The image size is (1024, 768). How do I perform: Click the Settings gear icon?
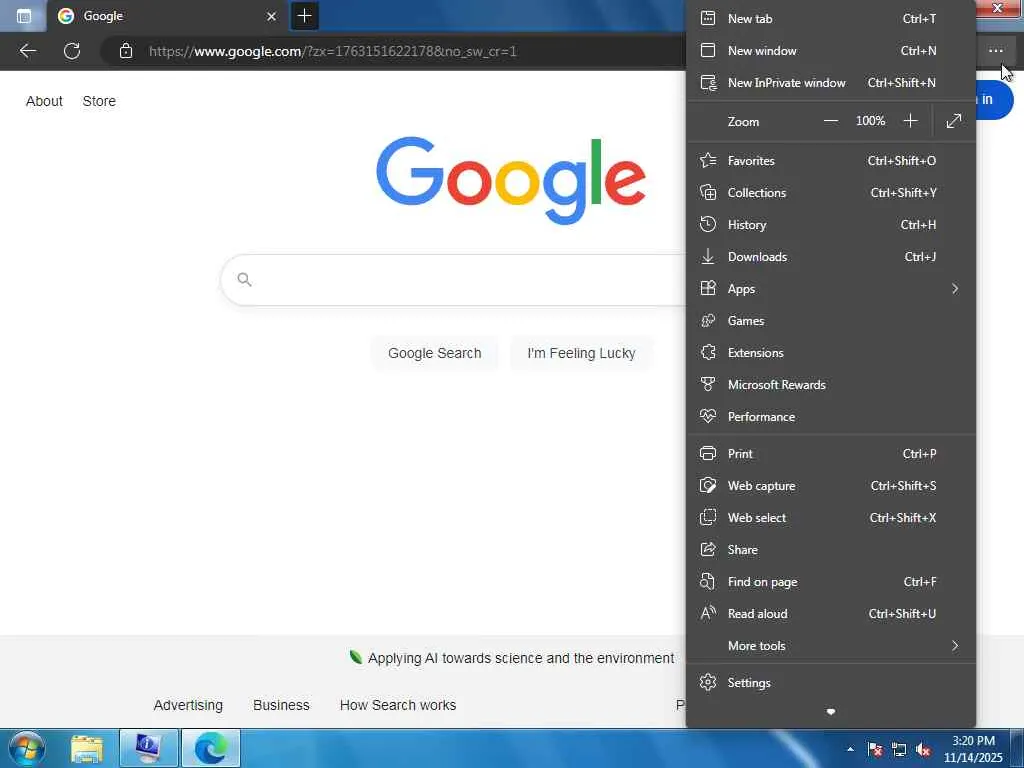point(708,682)
